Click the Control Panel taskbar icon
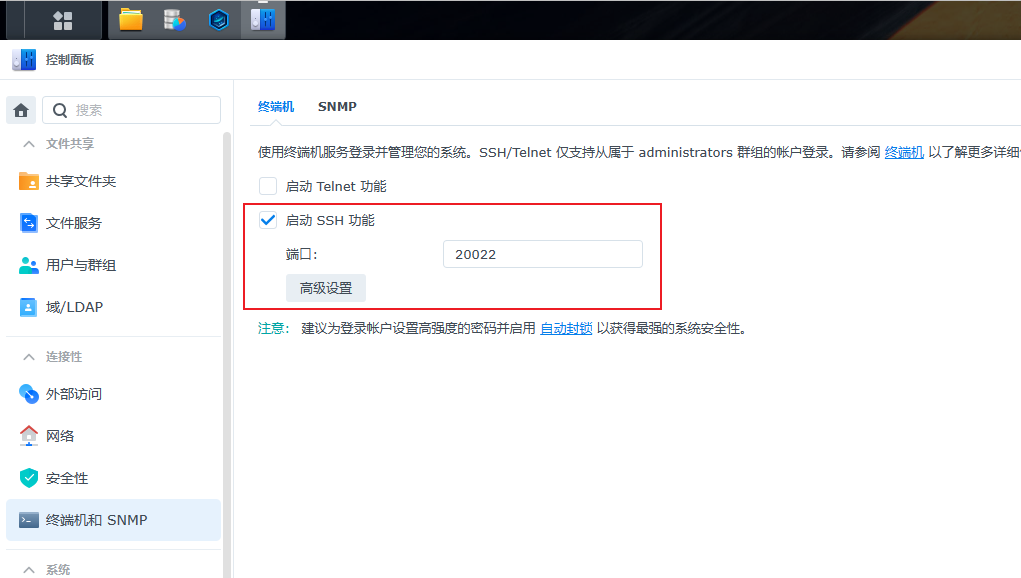Viewport: 1021px width, 578px height. 263,20
